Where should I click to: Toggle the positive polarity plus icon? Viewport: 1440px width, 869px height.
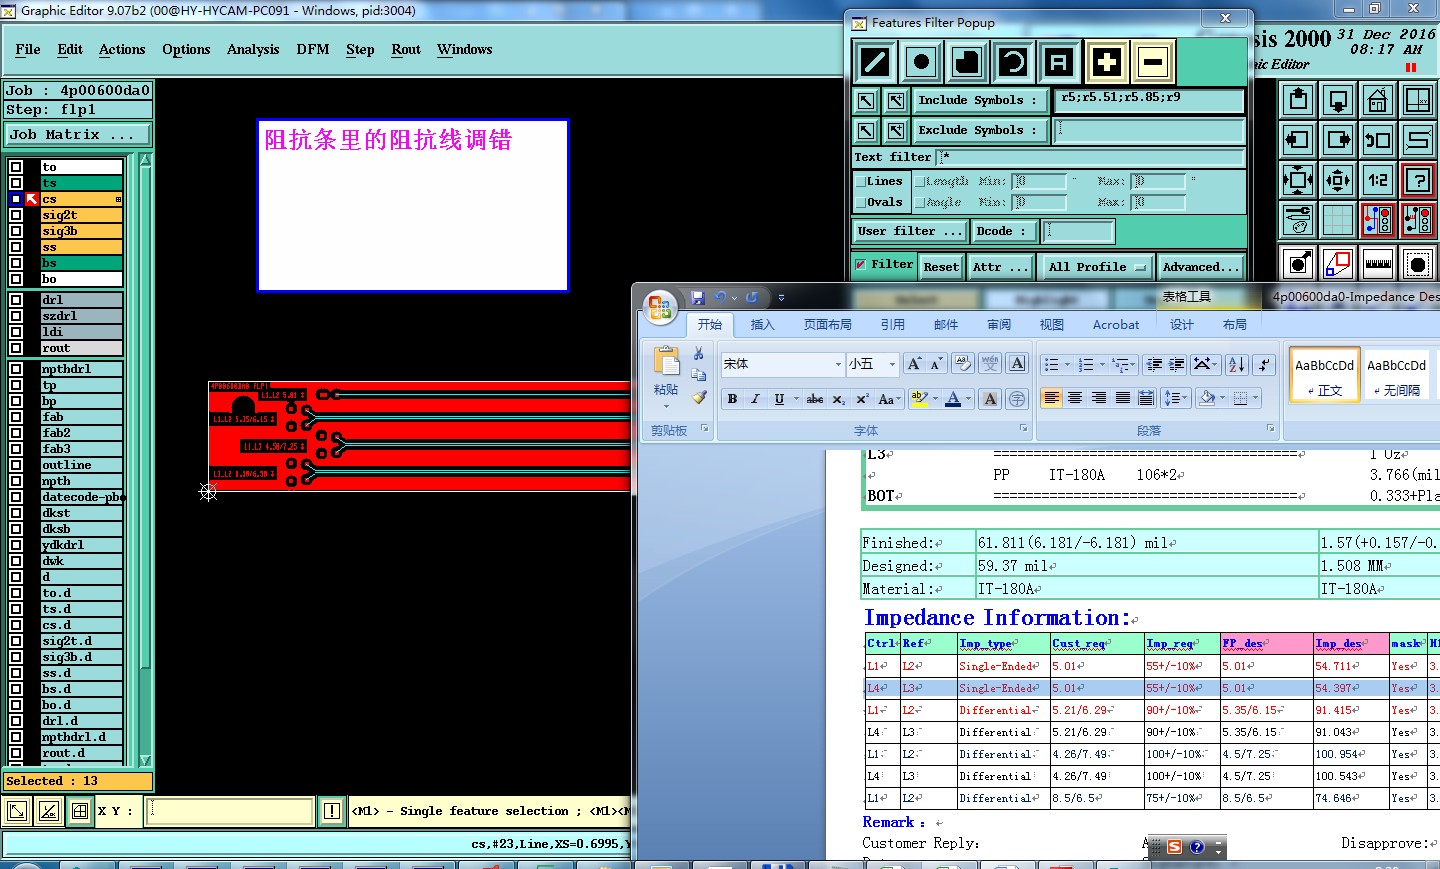1107,62
